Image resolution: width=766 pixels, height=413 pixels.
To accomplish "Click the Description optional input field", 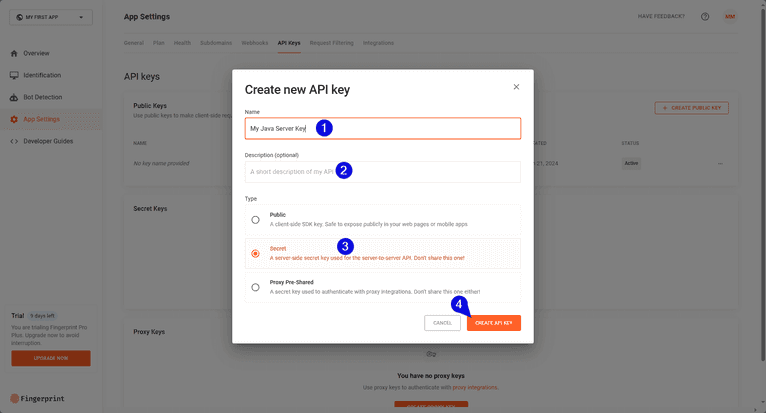I will (382, 172).
